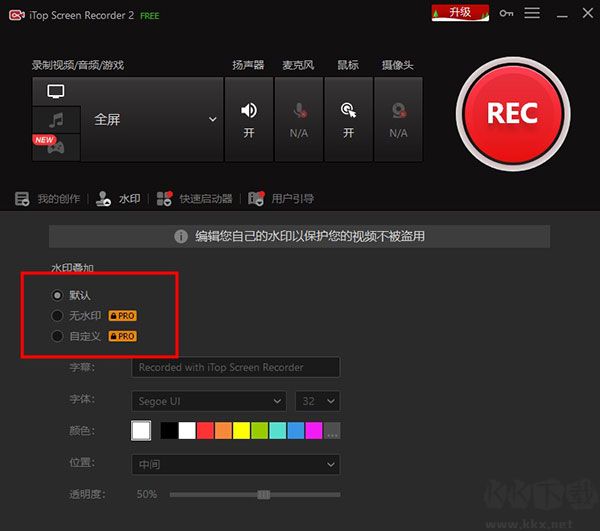Pick the cyan color swatch
600x531 pixels.
278,431
